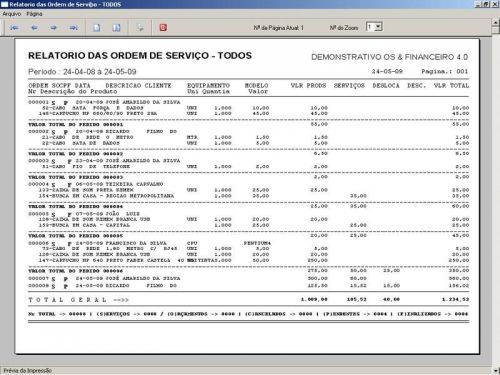500x375 pixels.
Task: Click the MODELO column header
Action: [x=256, y=86]
